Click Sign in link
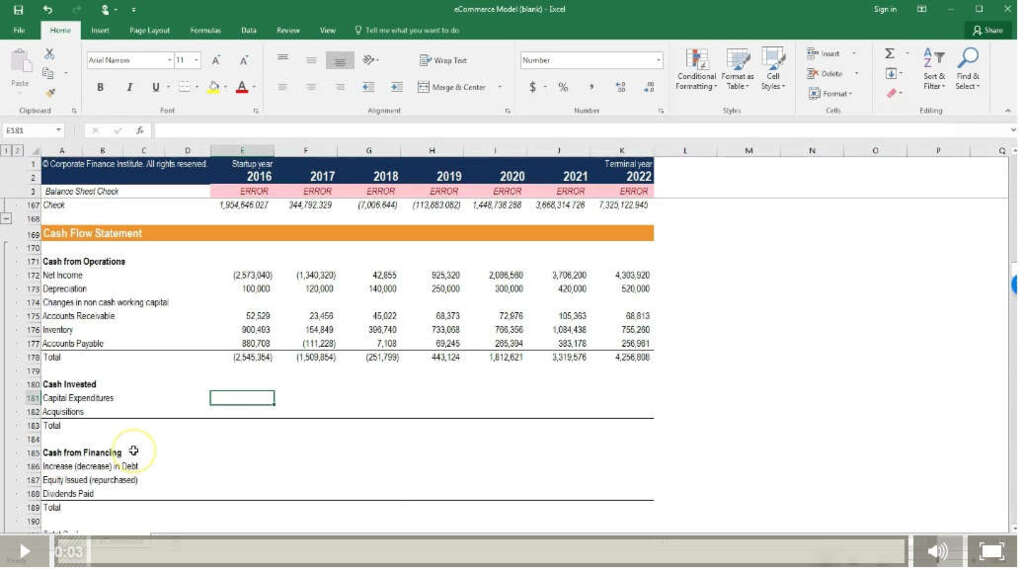 coord(885,9)
